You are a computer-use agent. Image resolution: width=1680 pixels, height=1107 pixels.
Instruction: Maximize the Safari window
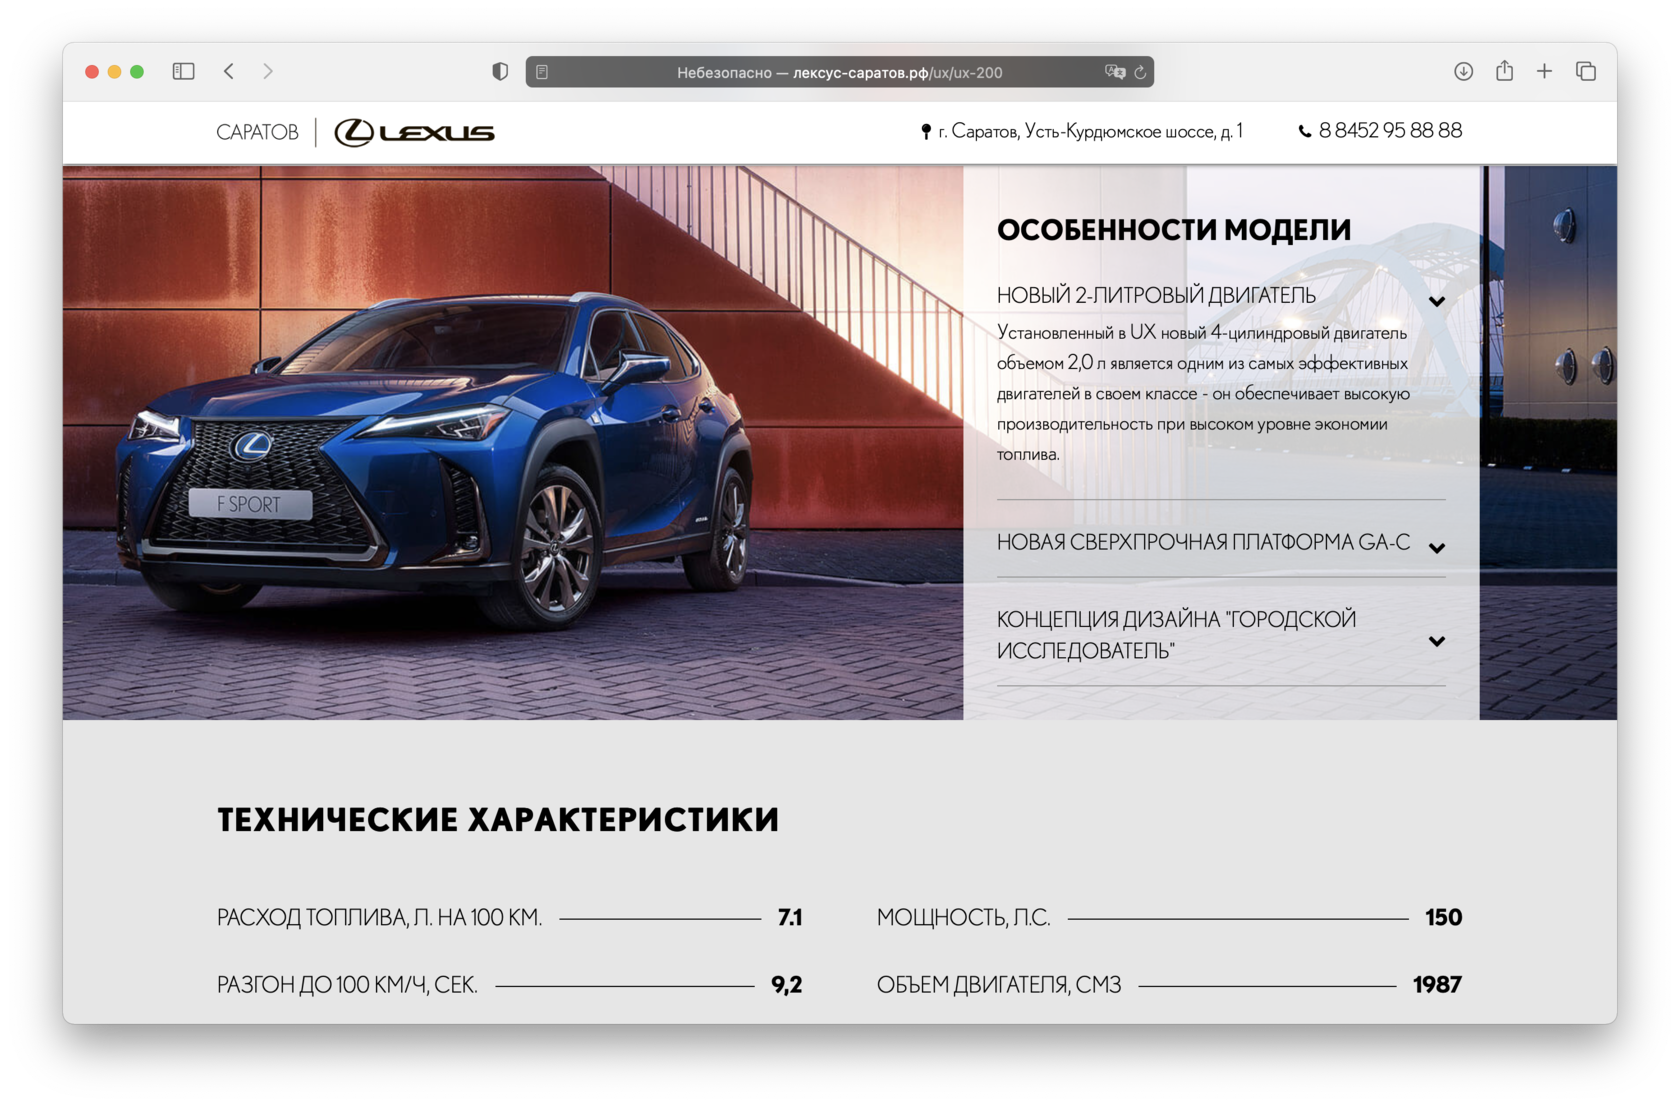(x=137, y=71)
